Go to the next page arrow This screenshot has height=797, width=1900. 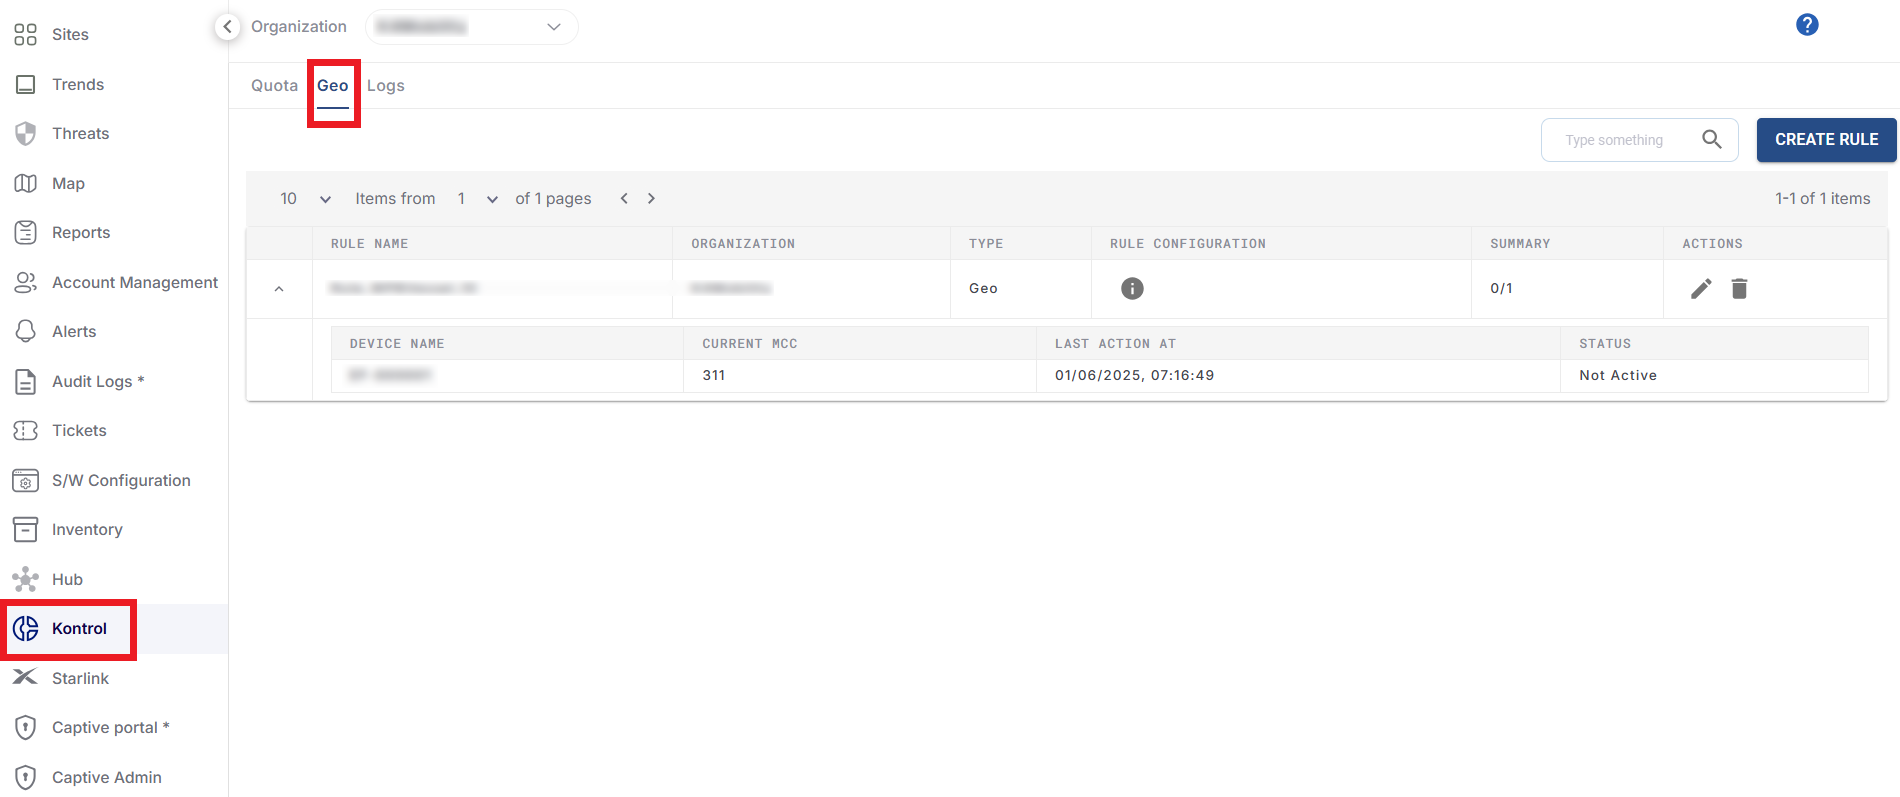click(x=651, y=199)
